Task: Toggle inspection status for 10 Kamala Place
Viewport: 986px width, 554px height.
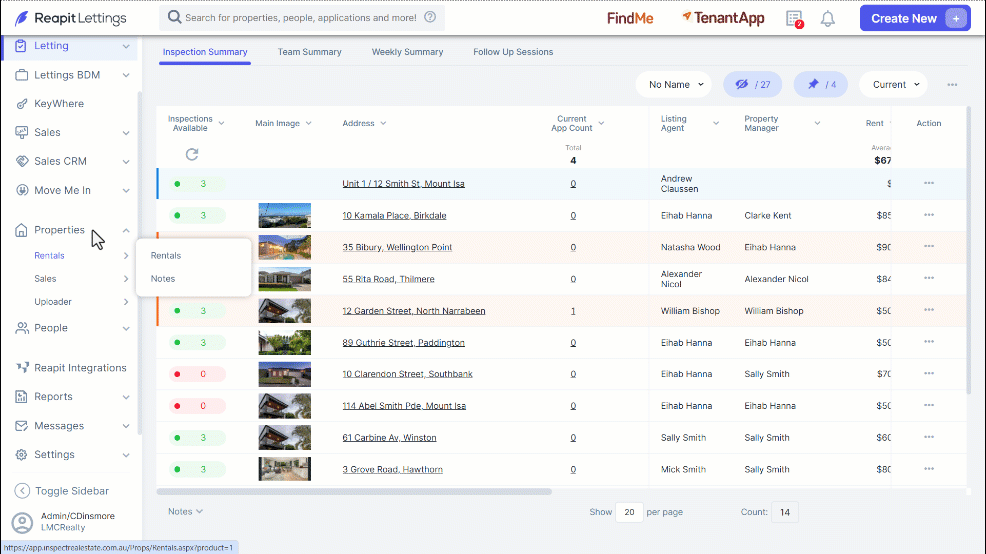Action: click(x=197, y=216)
